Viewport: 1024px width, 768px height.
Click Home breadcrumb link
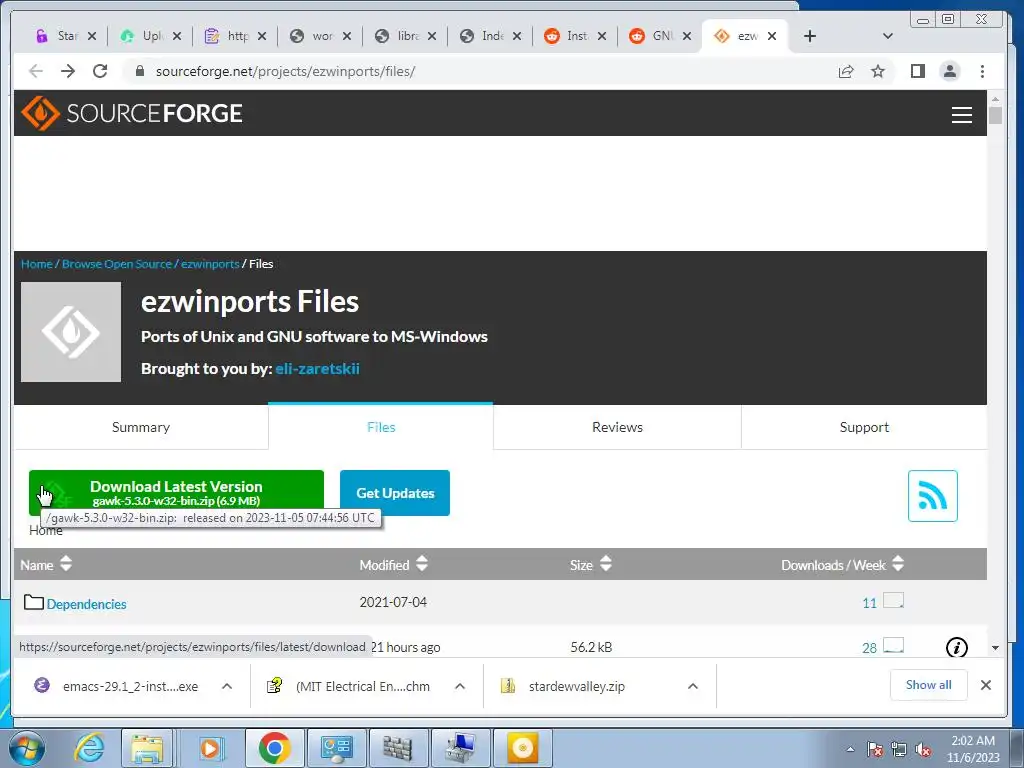[37, 264]
